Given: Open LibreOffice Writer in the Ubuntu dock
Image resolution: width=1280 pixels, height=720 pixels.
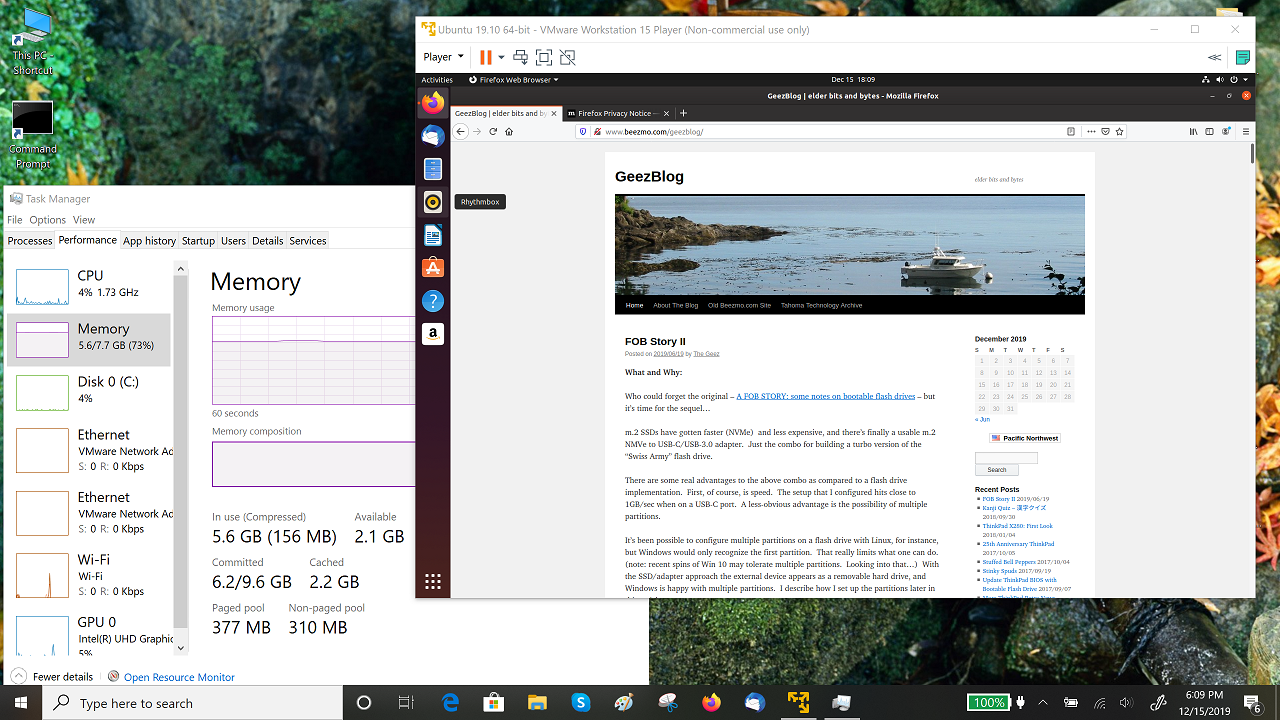Looking at the screenshot, I should click(x=433, y=235).
